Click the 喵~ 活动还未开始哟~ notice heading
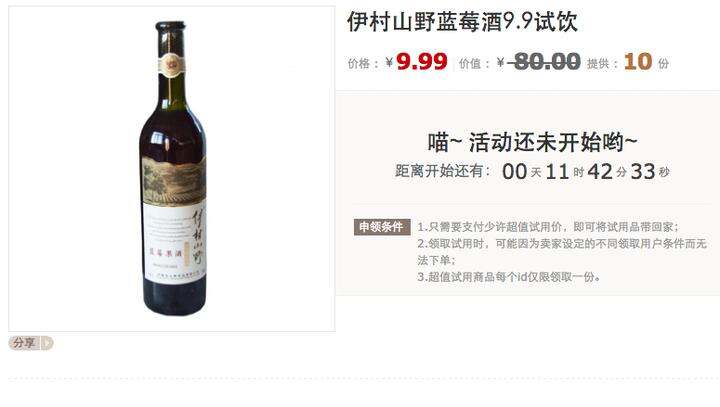 533,142
